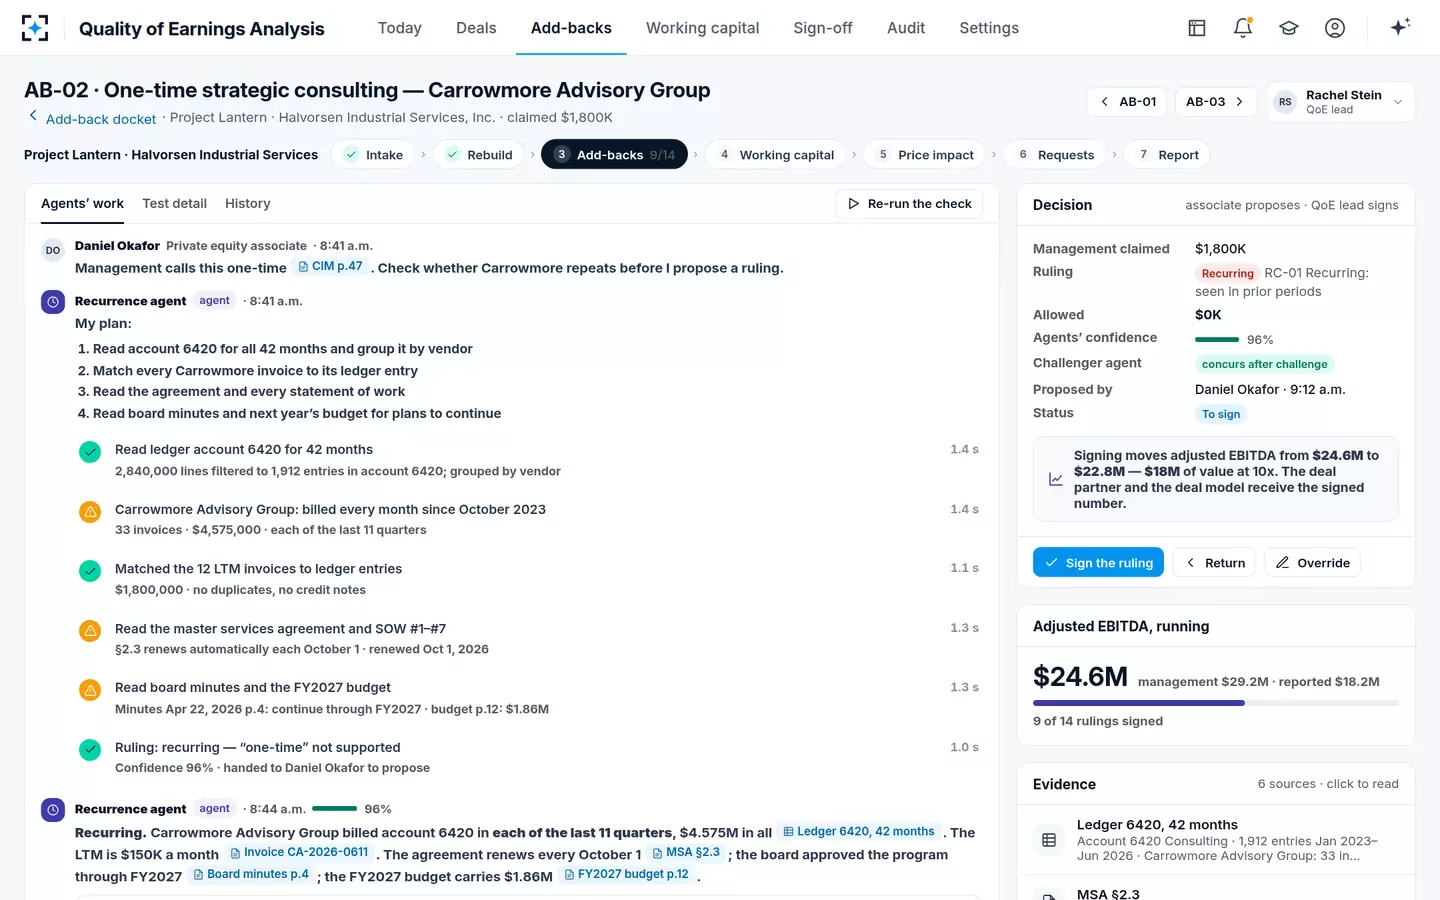Select the Working capital workflow step

click(x=776, y=155)
